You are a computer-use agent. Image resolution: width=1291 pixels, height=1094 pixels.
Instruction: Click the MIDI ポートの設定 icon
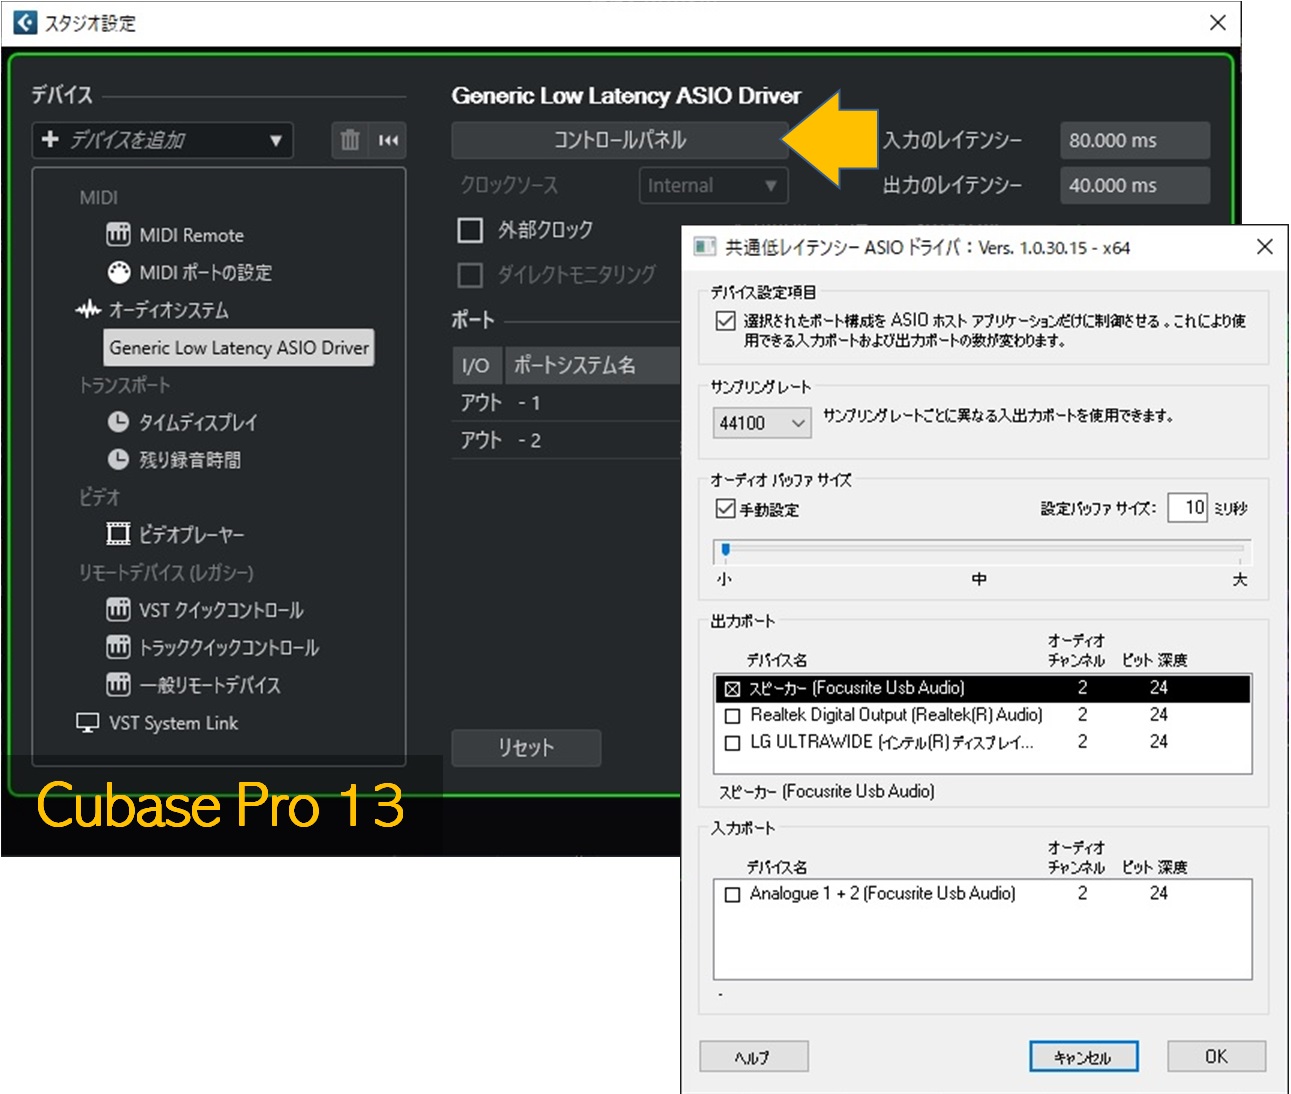tap(118, 272)
